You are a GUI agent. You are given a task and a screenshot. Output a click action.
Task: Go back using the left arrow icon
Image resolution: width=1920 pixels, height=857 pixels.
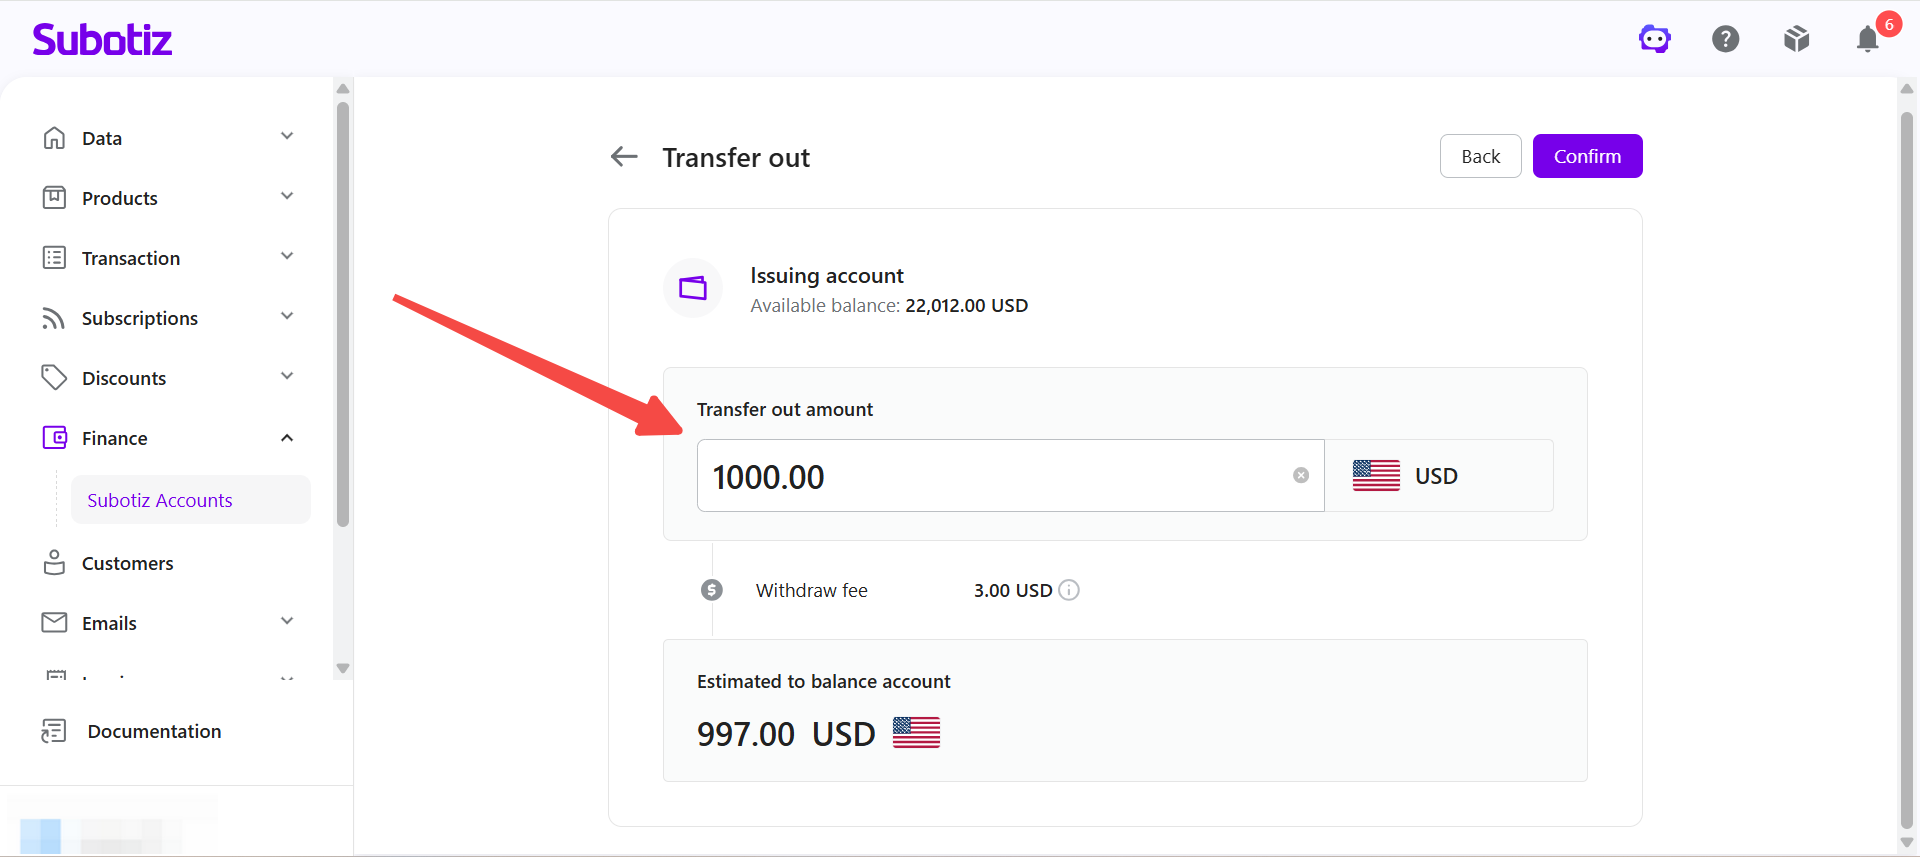(x=624, y=156)
